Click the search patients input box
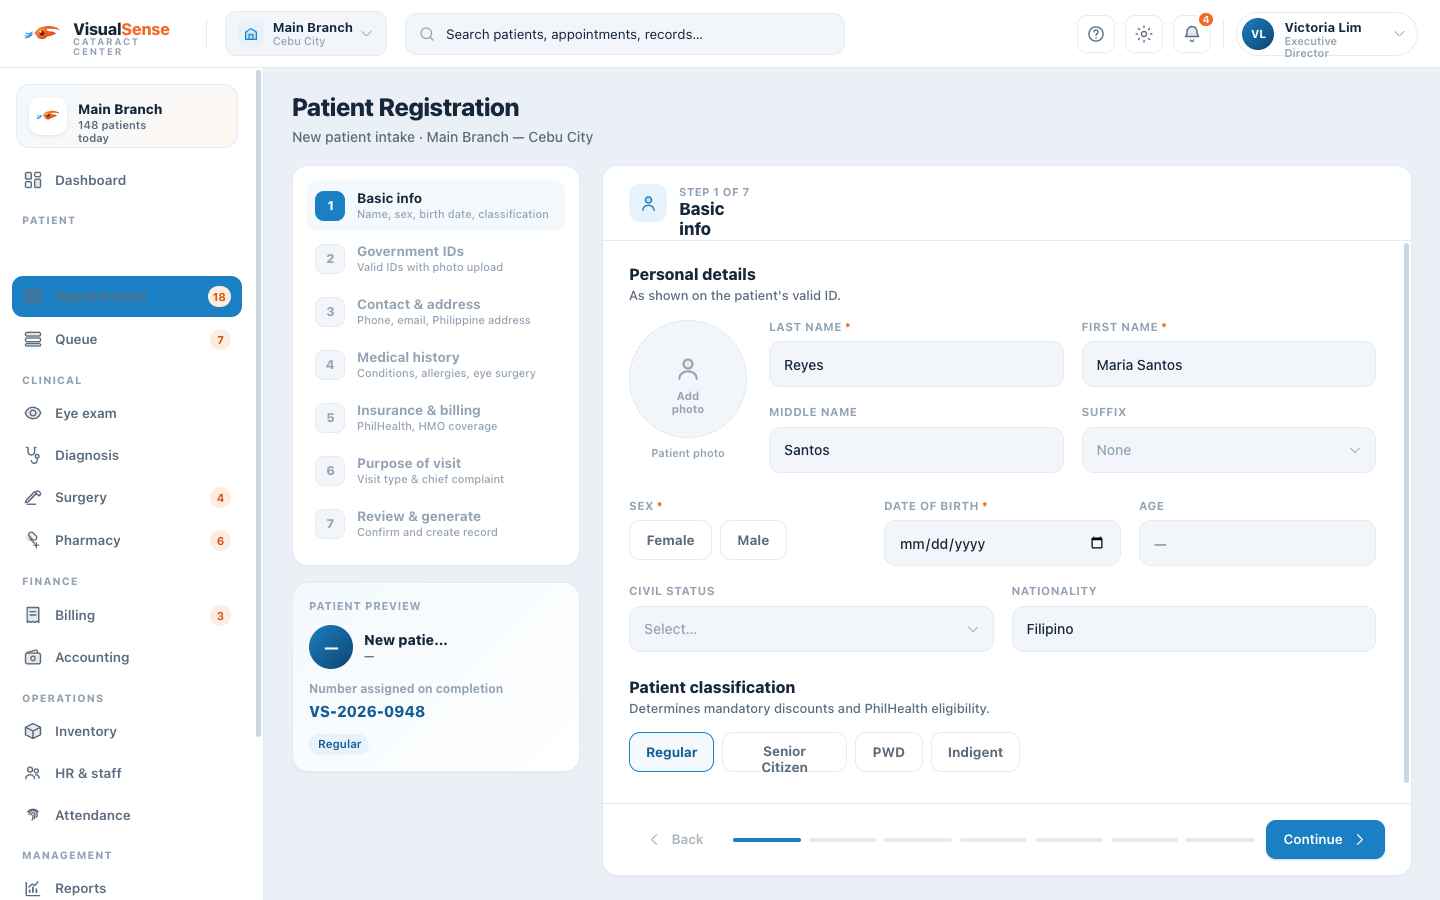This screenshot has height=900, width=1440. 625,34
